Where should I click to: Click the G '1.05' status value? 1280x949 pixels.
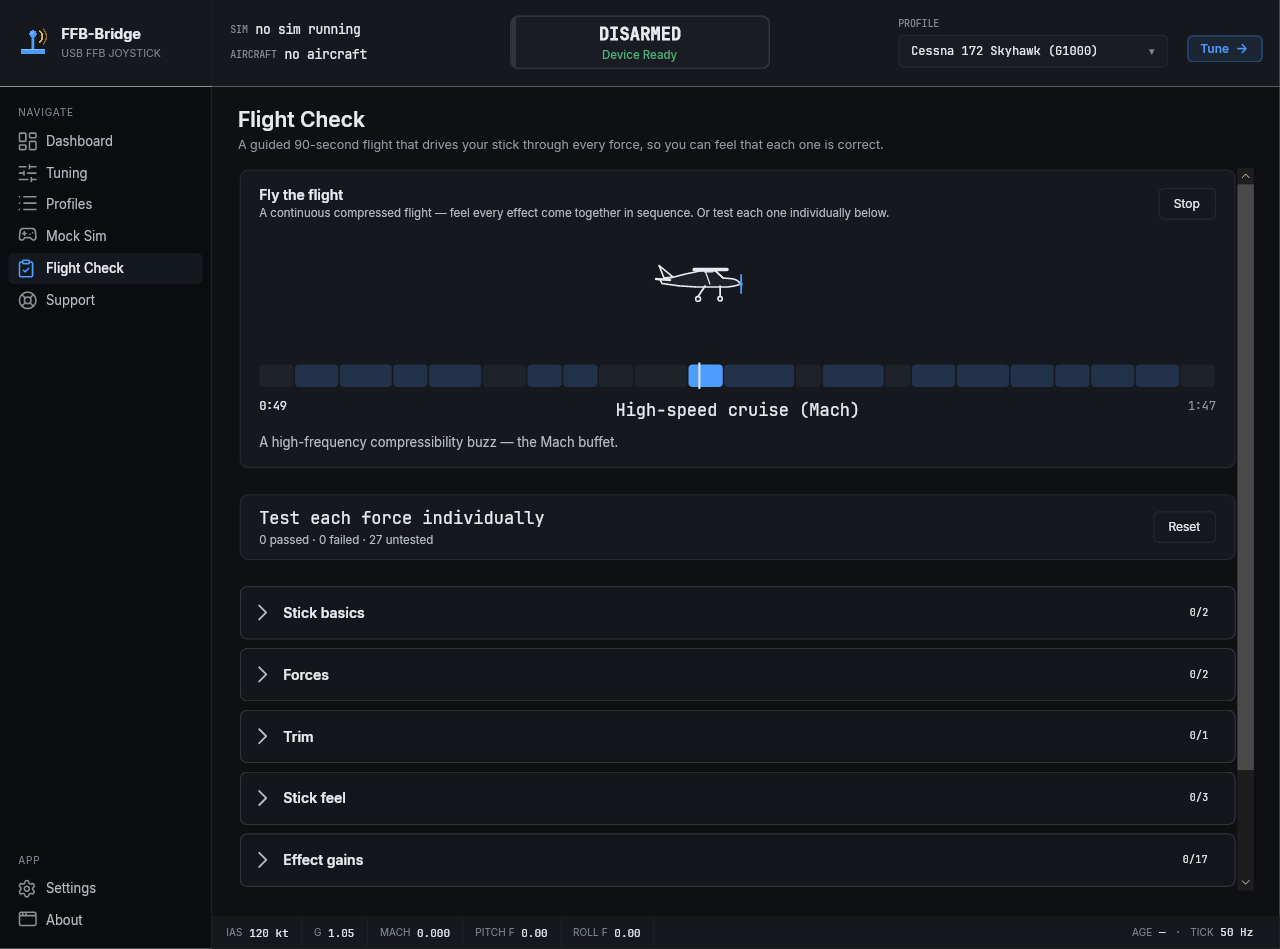[x=341, y=933]
